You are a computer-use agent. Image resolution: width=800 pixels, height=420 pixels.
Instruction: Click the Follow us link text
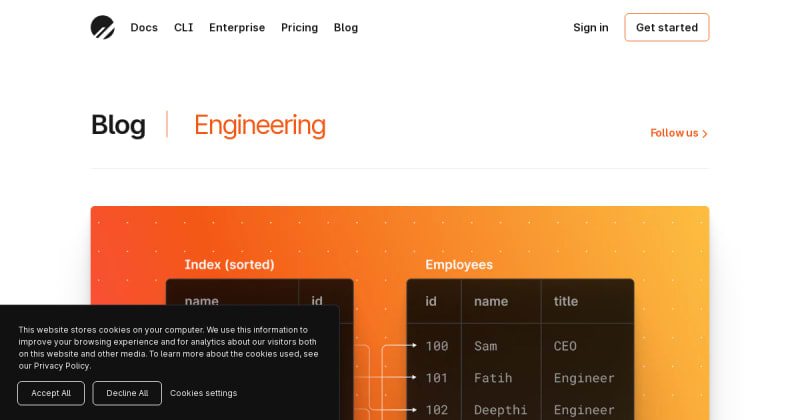click(x=674, y=133)
